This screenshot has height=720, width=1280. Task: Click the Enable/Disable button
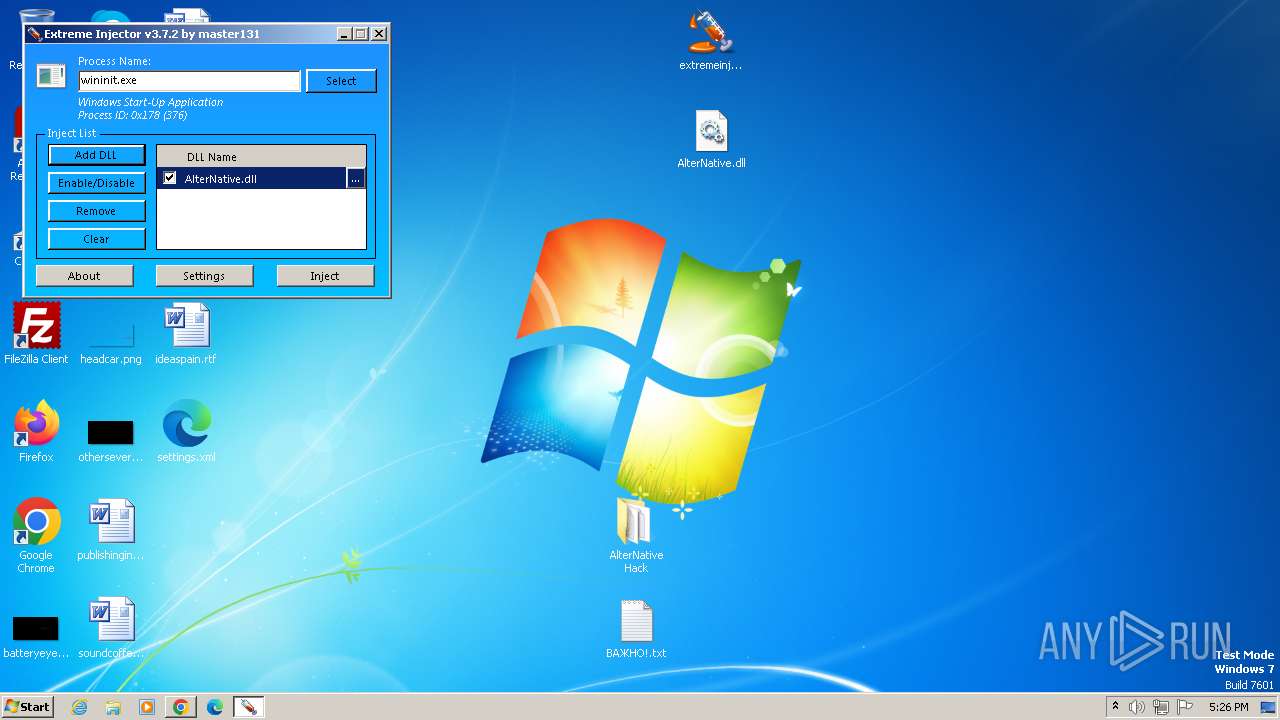[x=96, y=183]
